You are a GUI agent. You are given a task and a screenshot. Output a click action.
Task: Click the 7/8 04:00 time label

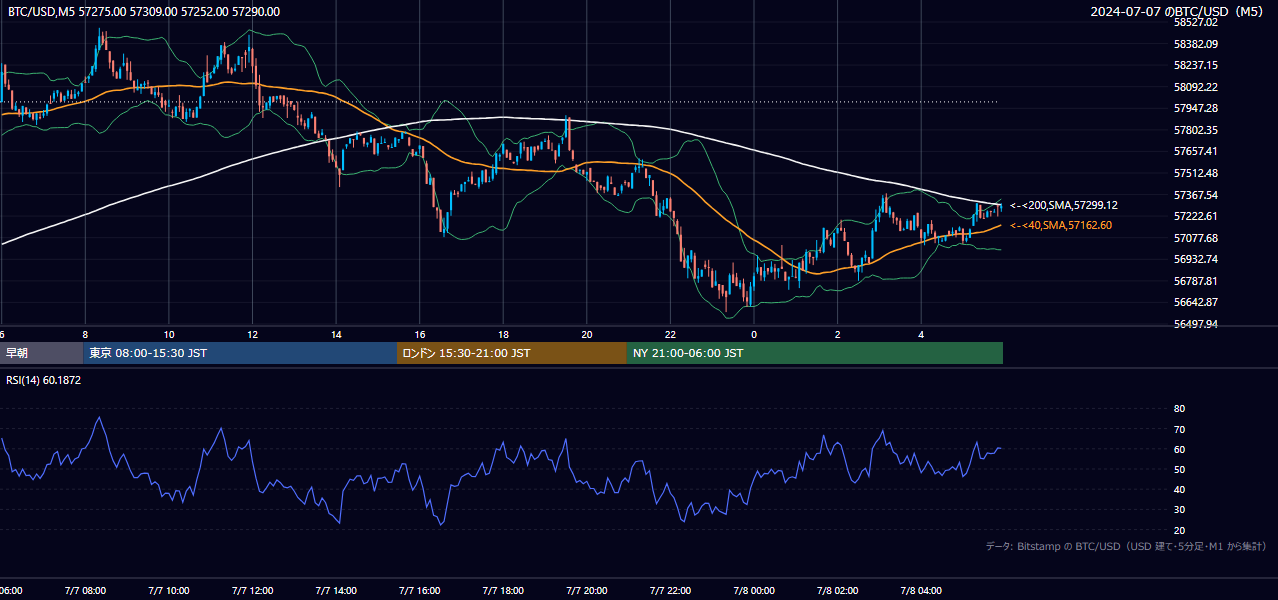coord(922,591)
